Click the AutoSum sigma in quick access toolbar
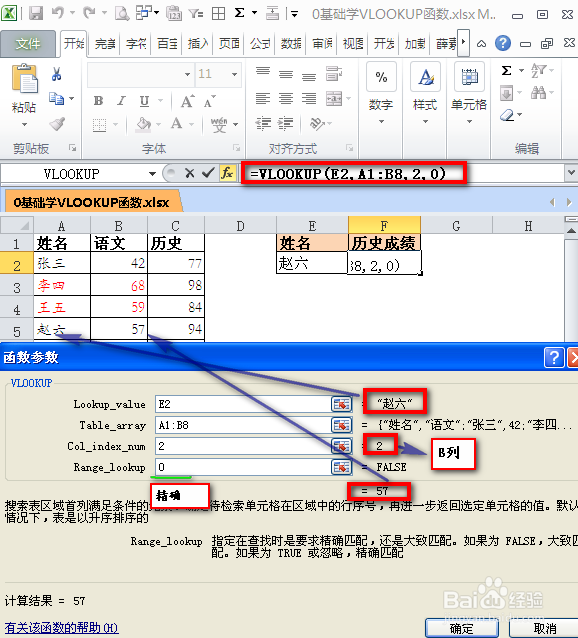578x638 pixels. [240, 13]
